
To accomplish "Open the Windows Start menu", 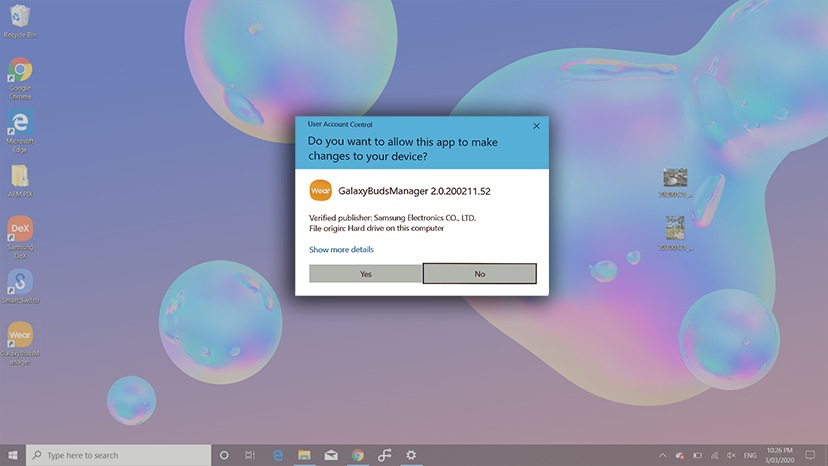I will pyautogui.click(x=13, y=455).
